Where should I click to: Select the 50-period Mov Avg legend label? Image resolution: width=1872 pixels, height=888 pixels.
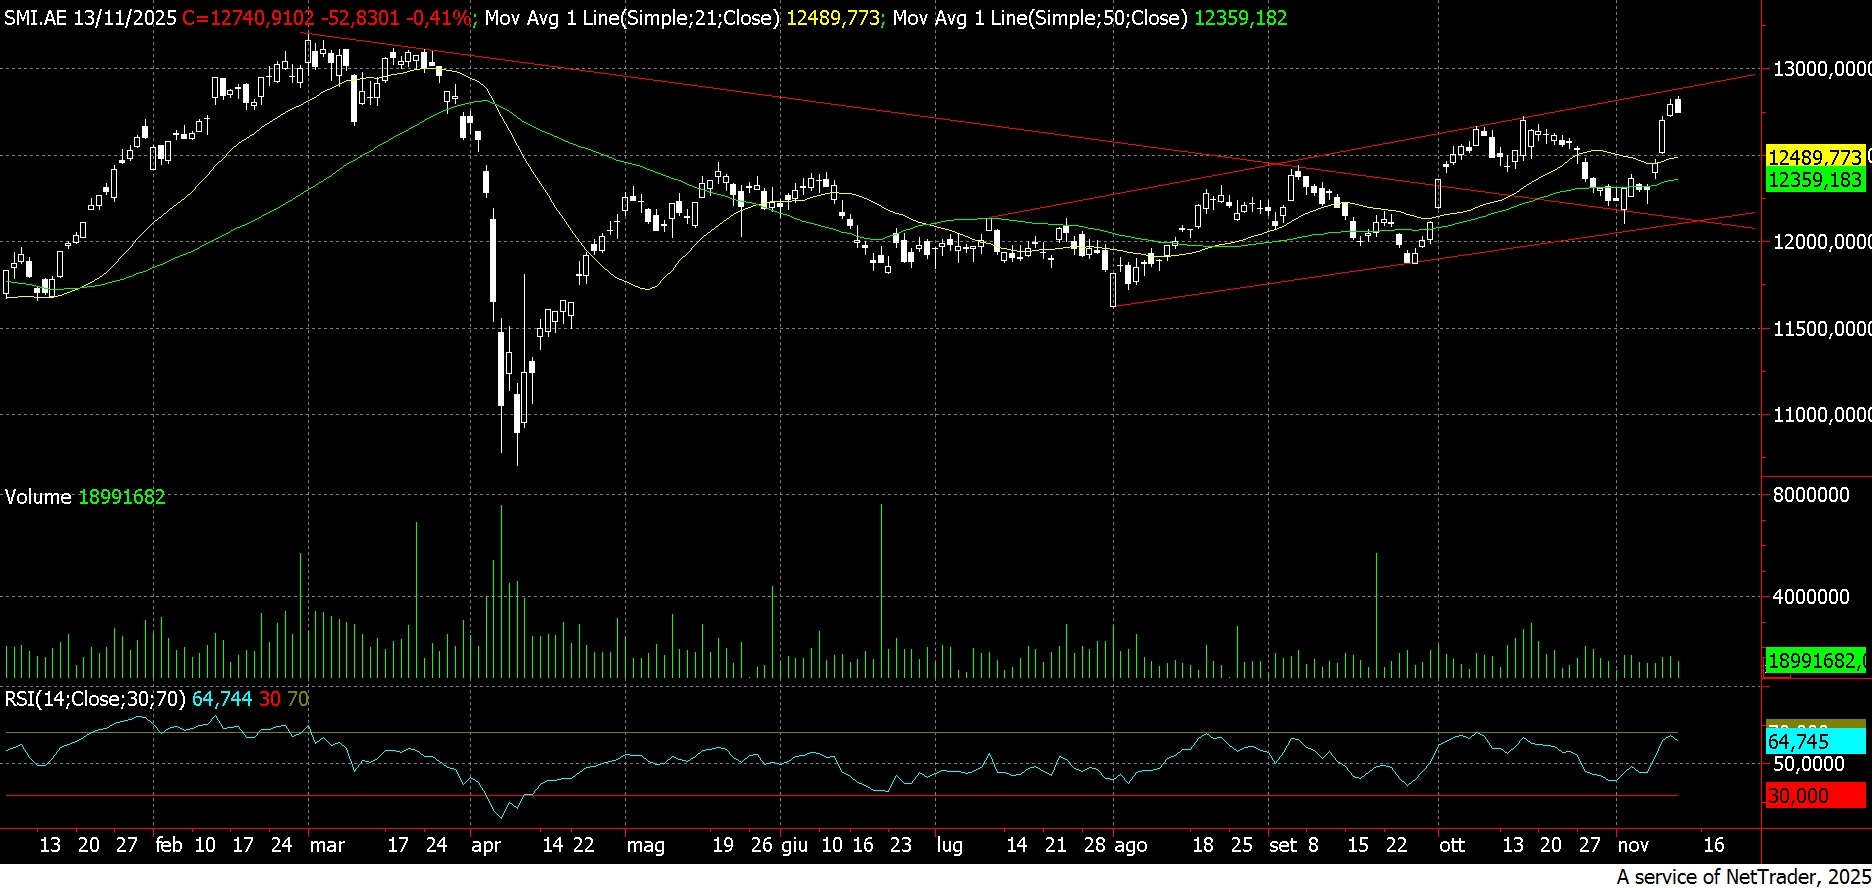click(x=1040, y=18)
